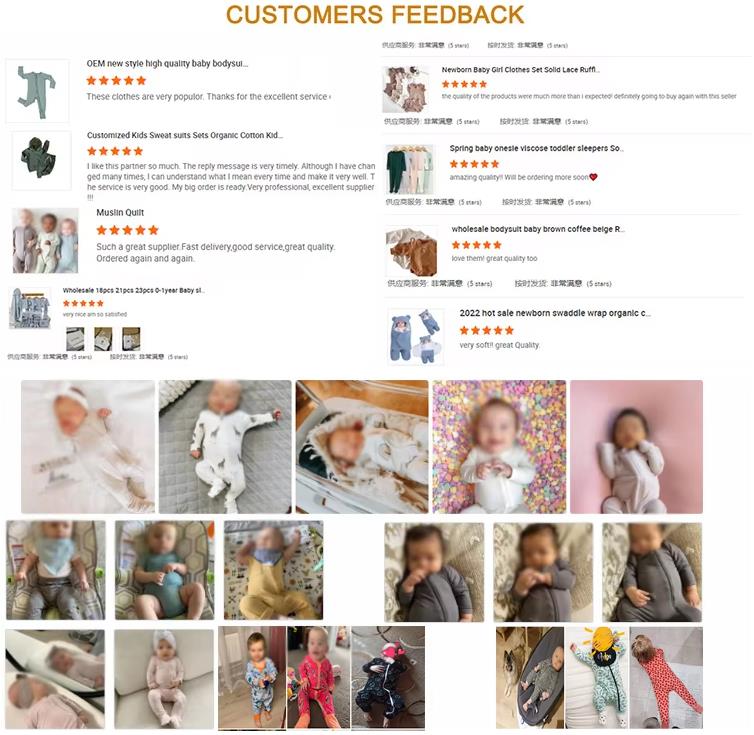Open the Wholesale 18pcs 21pcs baby set thumbnail
This screenshot has height=735, width=754.
(30, 308)
